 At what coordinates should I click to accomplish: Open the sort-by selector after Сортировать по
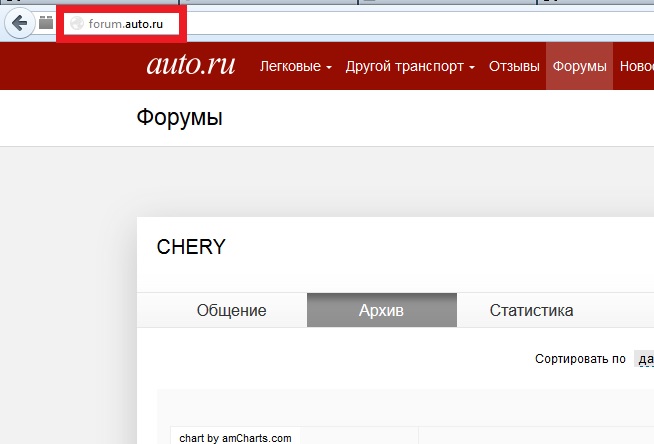coord(644,359)
